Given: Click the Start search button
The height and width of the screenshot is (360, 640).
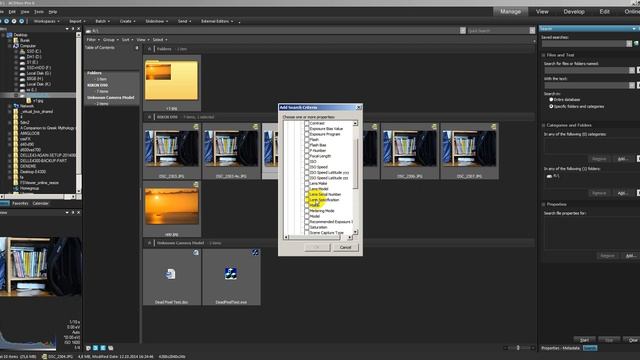Looking at the screenshot, I should [584, 340].
